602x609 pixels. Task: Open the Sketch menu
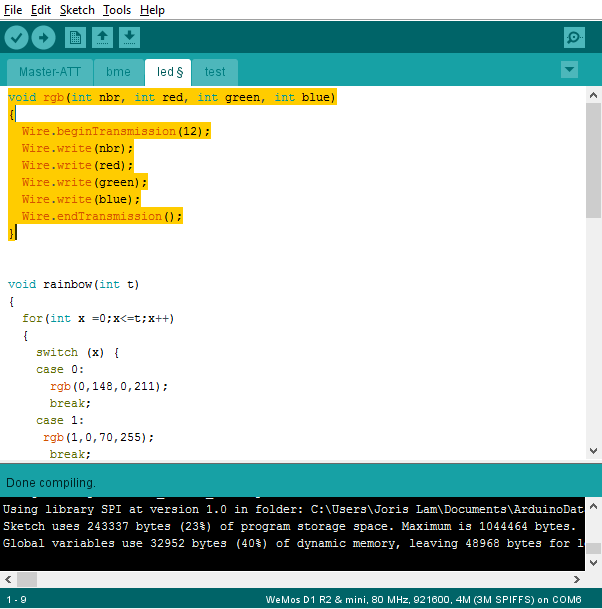pyautogui.click(x=77, y=10)
